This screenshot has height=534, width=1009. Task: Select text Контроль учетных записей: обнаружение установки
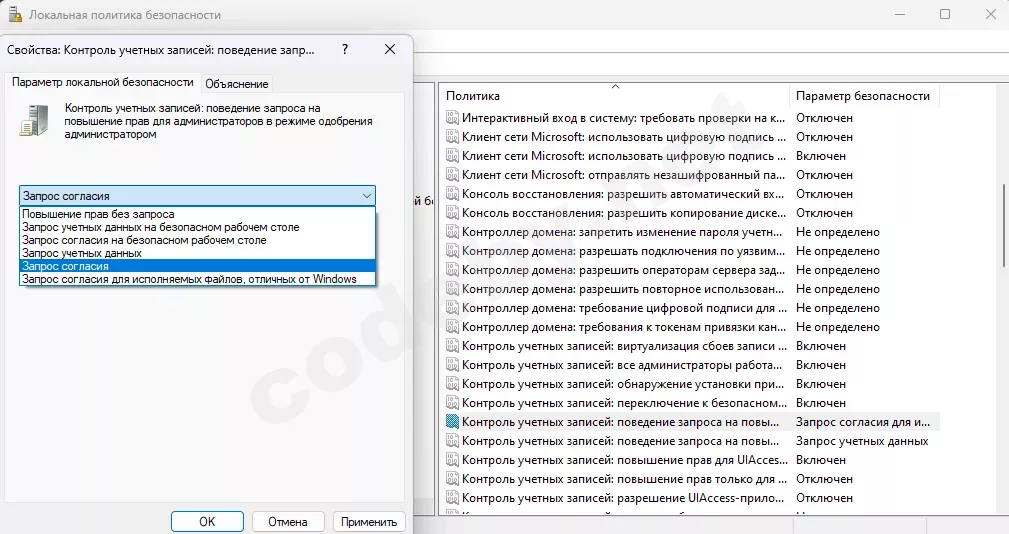pyautogui.click(x=623, y=384)
